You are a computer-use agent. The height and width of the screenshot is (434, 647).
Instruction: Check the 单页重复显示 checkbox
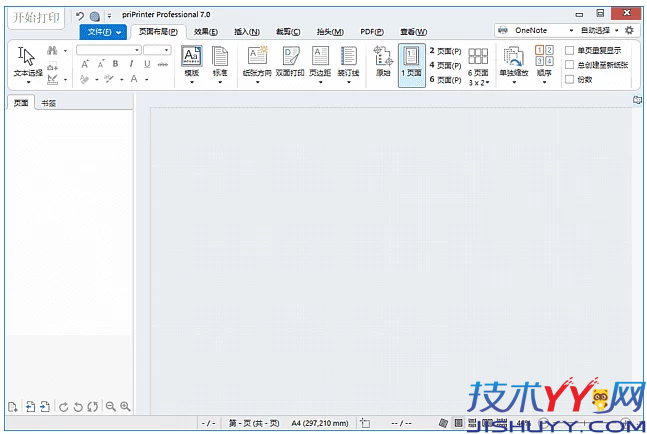pyautogui.click(x=569, y=51)
